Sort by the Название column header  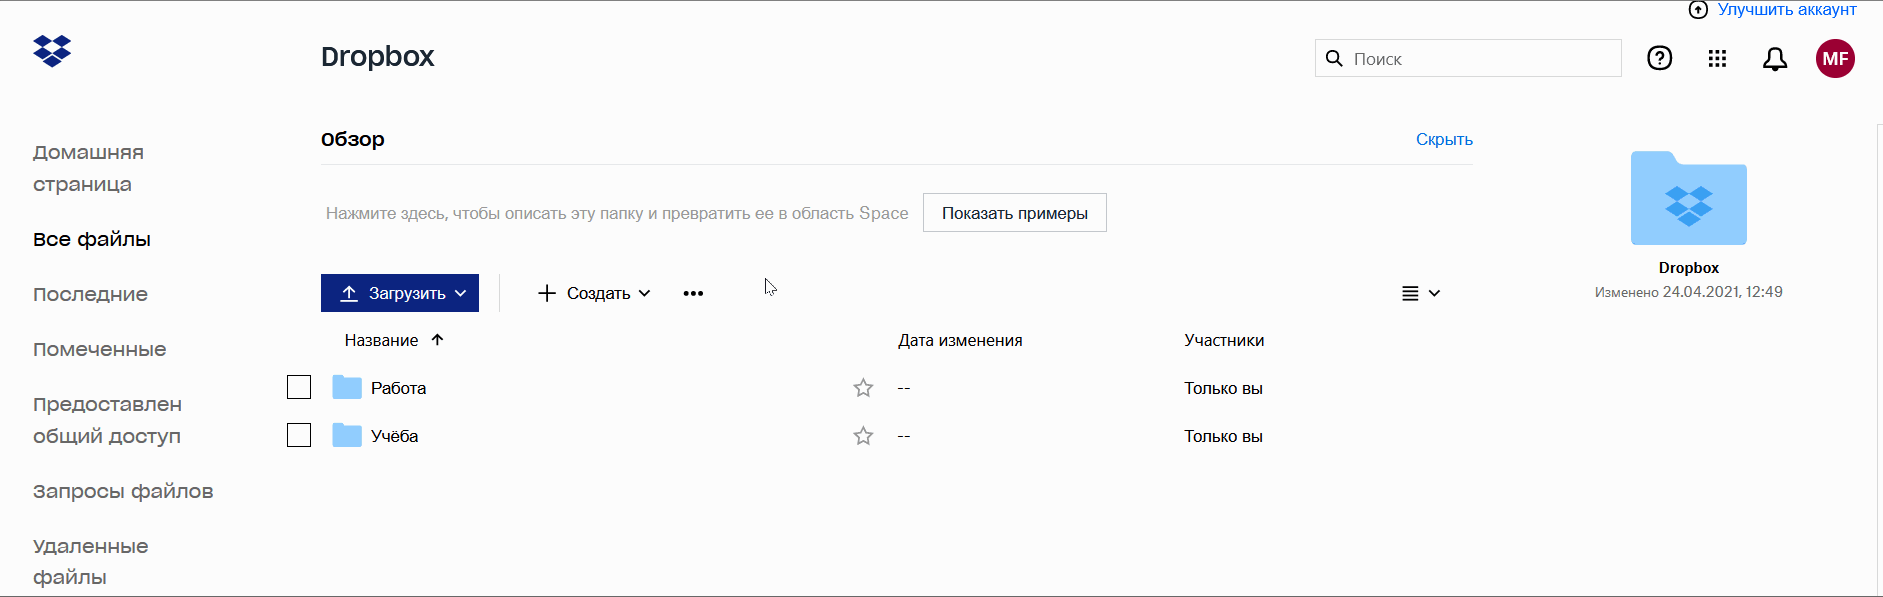(x=382, y=340)
